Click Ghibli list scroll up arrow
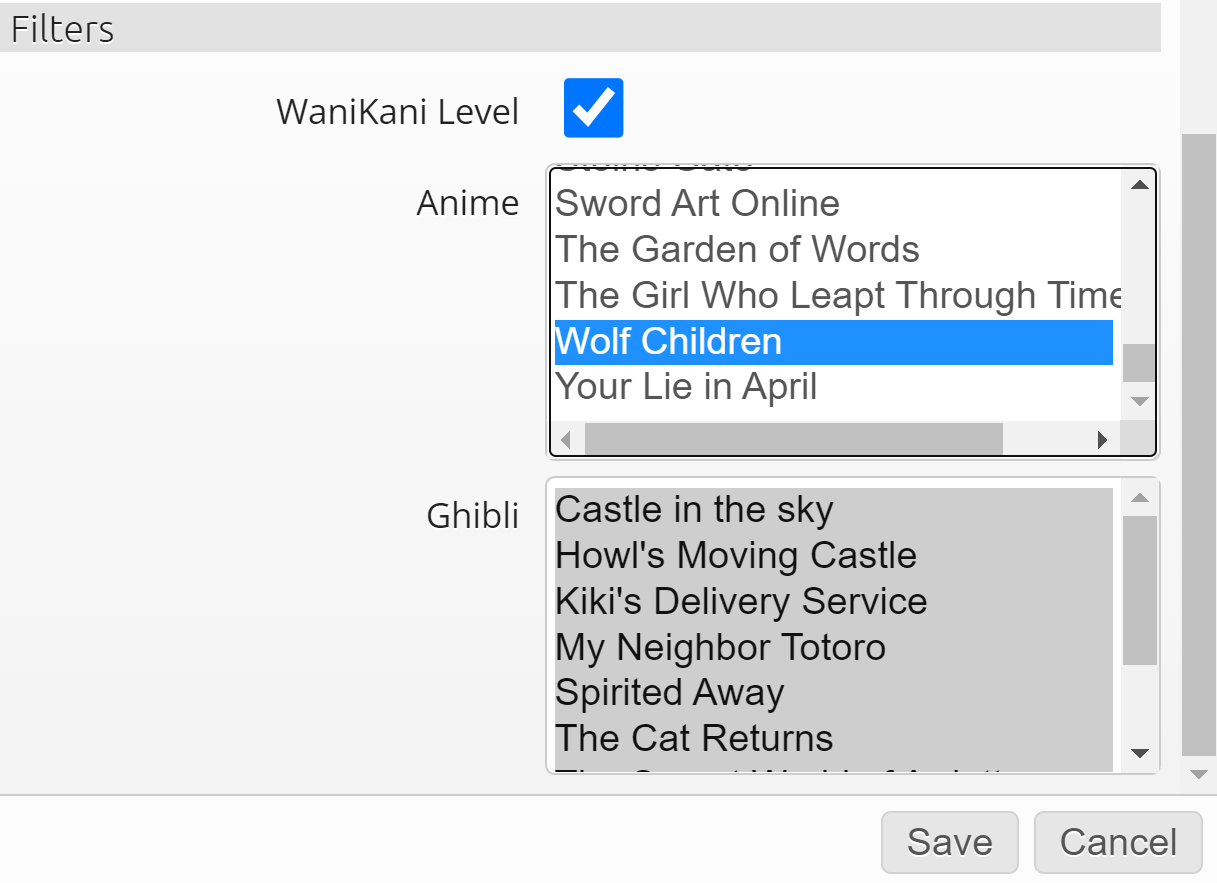The width and height of the screenshot is (1217, 883). point(1139,497)
